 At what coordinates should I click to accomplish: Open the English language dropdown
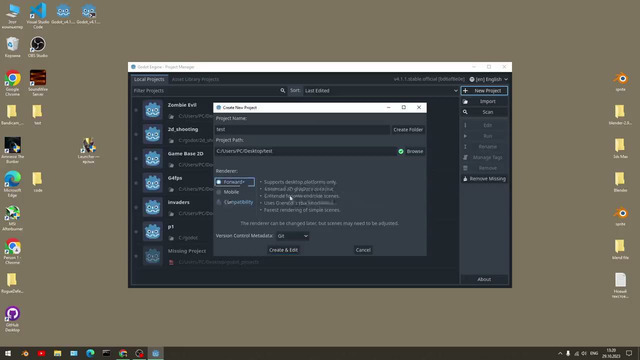[489, 79]
